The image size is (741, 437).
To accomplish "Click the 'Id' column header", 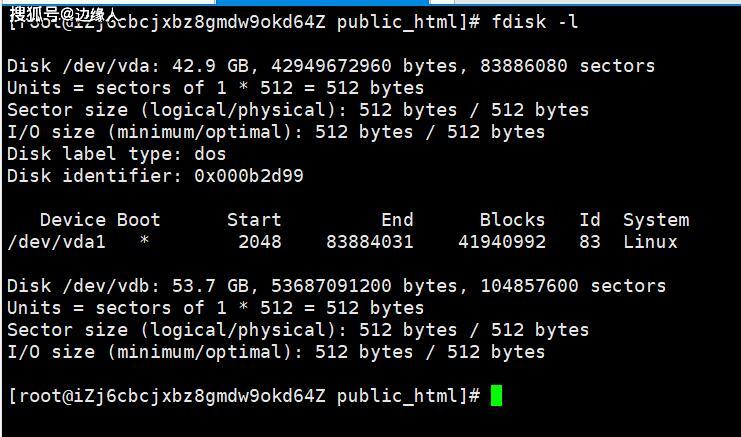I will tap(590, 220).
